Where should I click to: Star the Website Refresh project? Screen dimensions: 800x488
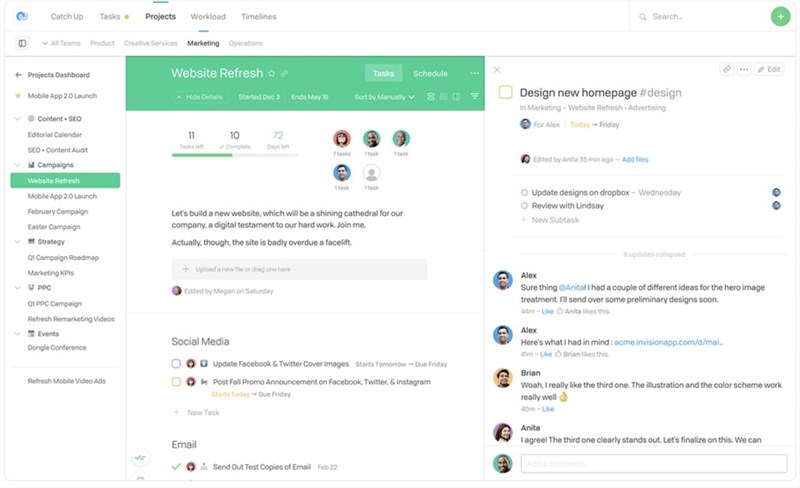click(x=271, y=74)
